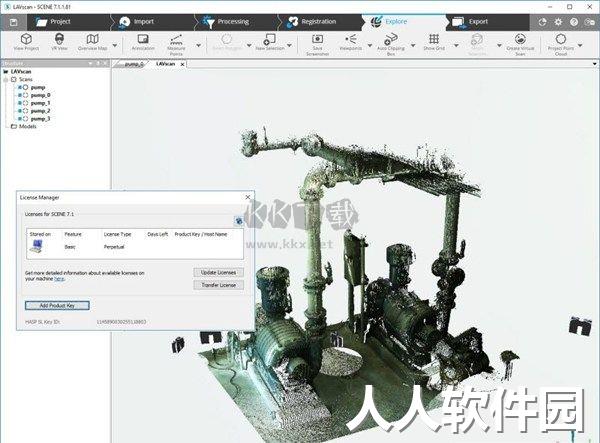Open the Overview Map tool
Viewport: 600px width, 443px height.
[x=93, y=42]
